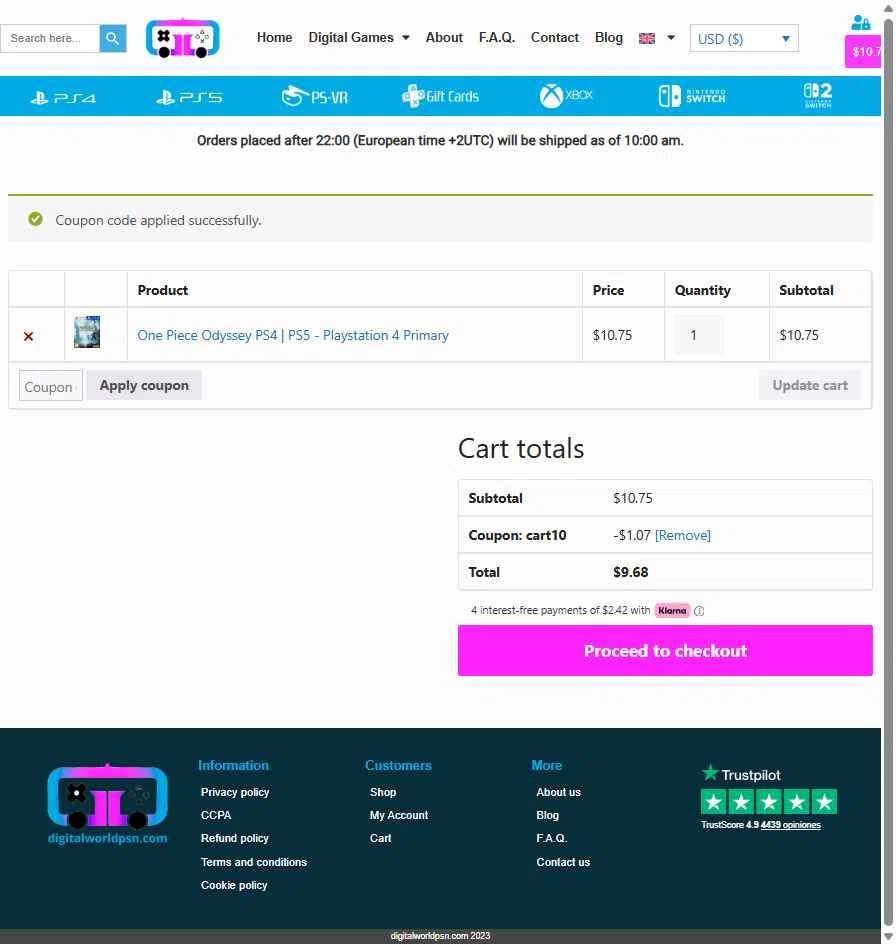Open the footer Blog link
Screen dimensions: 896x944
click(547, 815)
